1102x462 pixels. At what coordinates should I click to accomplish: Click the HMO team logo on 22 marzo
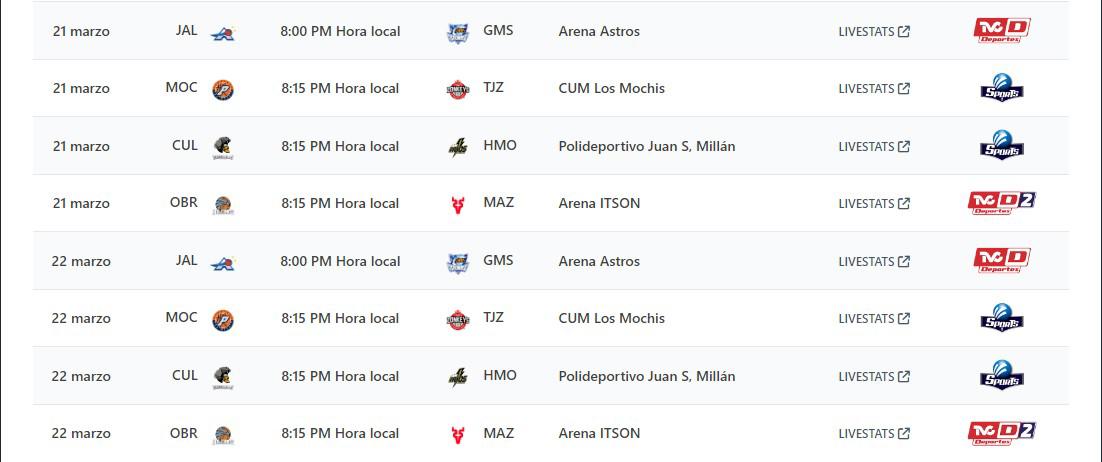click(x=458, y=377)
